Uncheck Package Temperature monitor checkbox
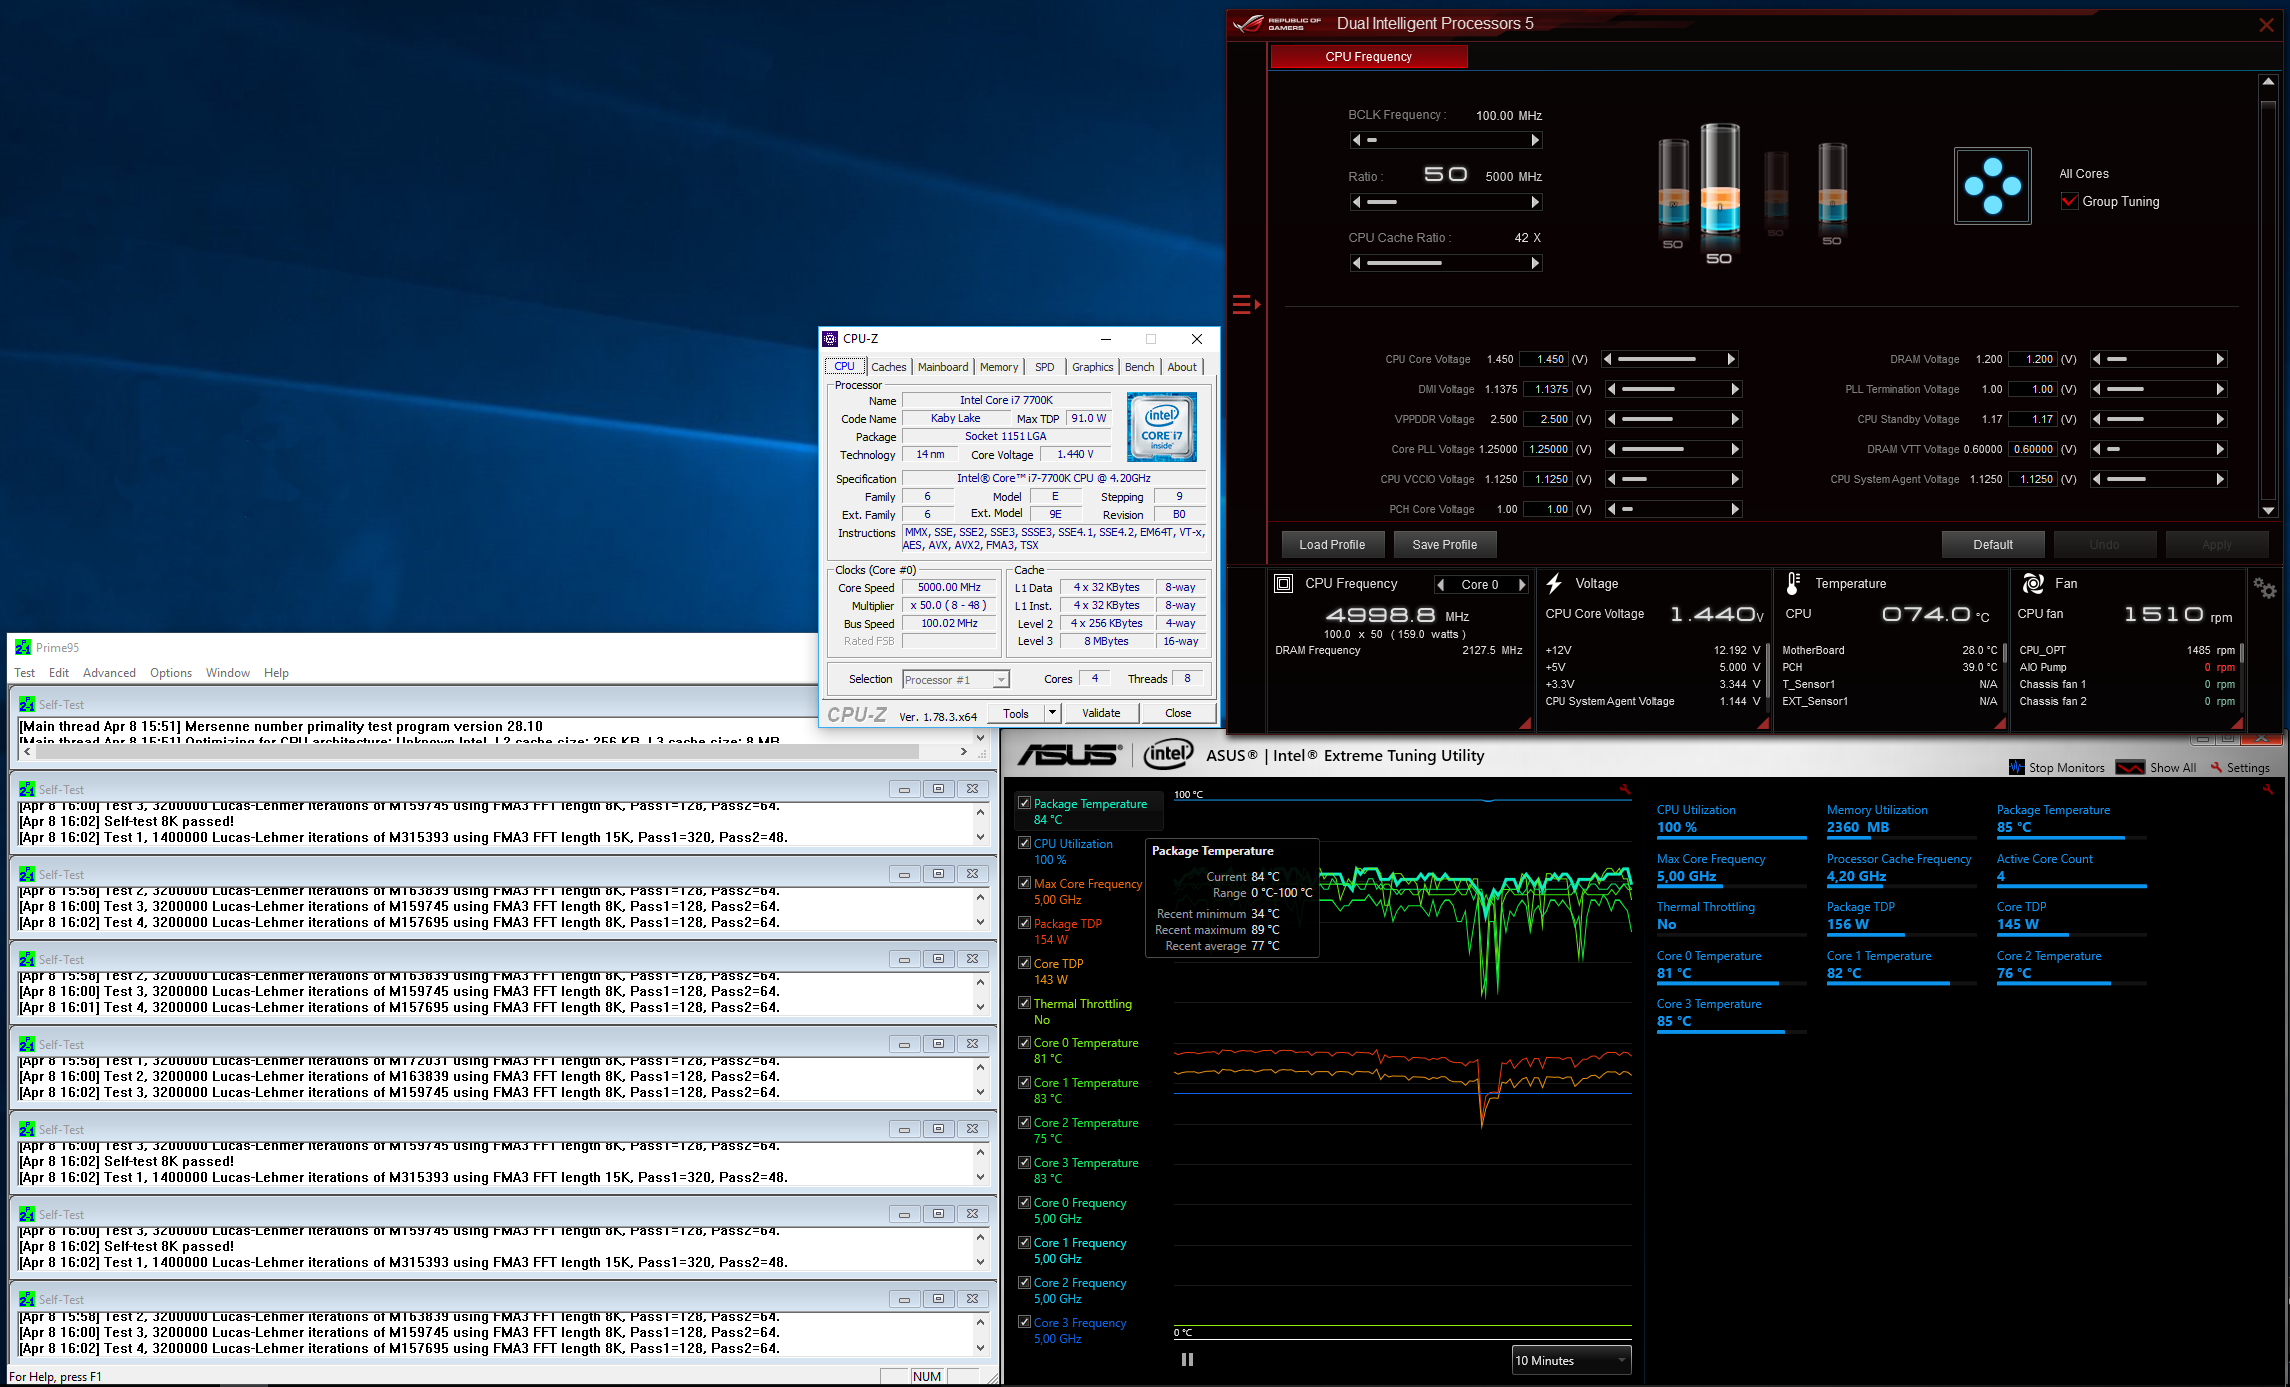Screen dimensions: 2290x1387 [x=1024, y=803]
